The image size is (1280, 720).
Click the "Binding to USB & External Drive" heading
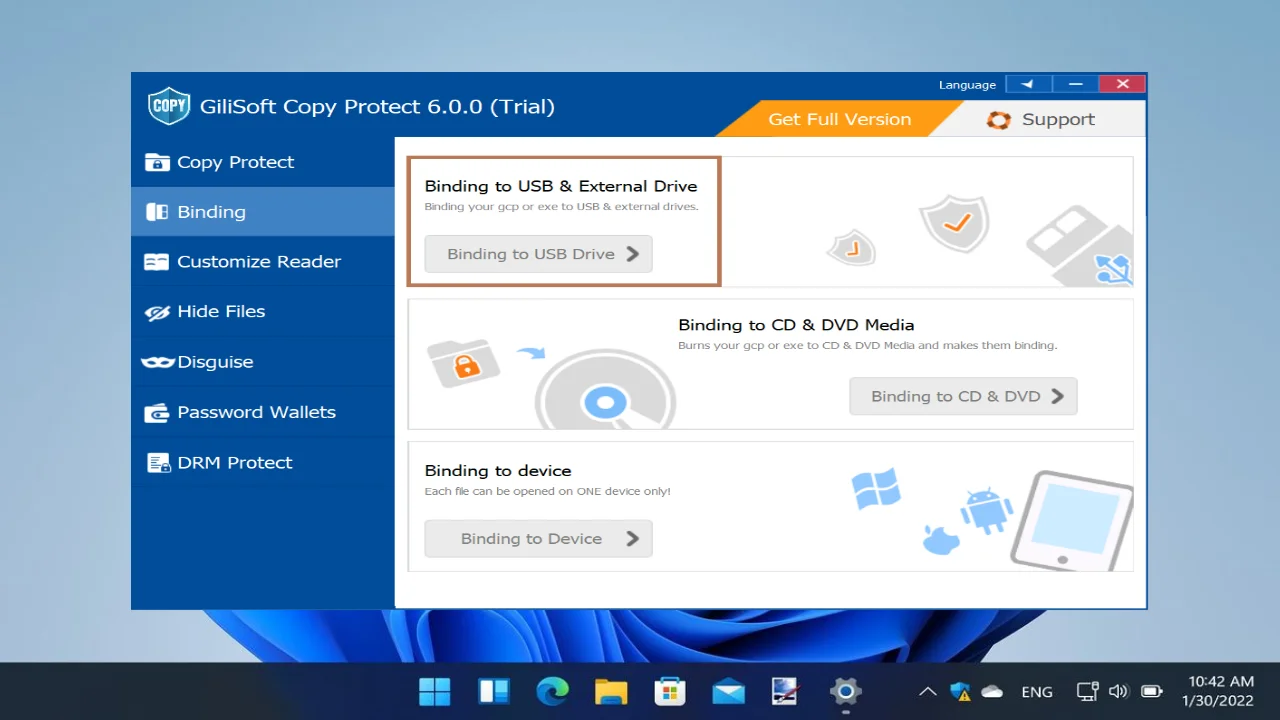(561, 186)
